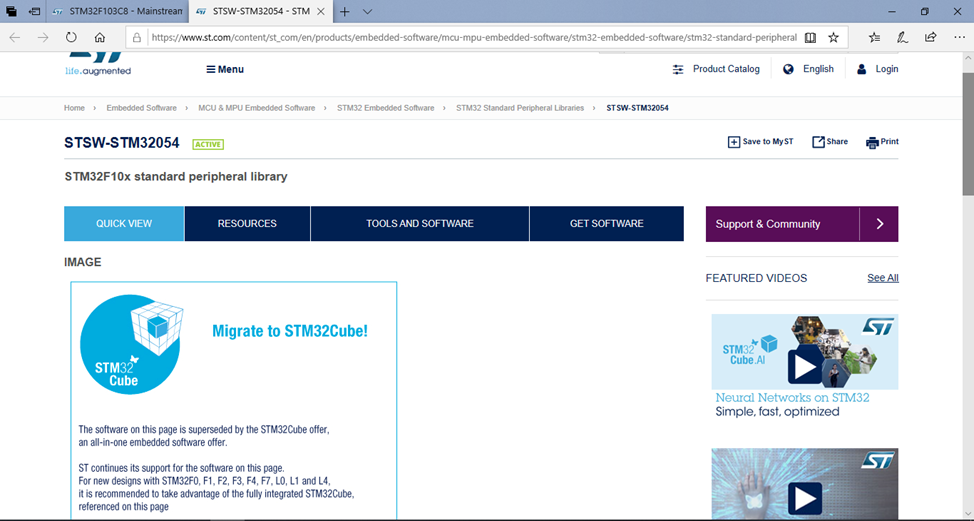Go to the browser home icon

tap(99, 37)
